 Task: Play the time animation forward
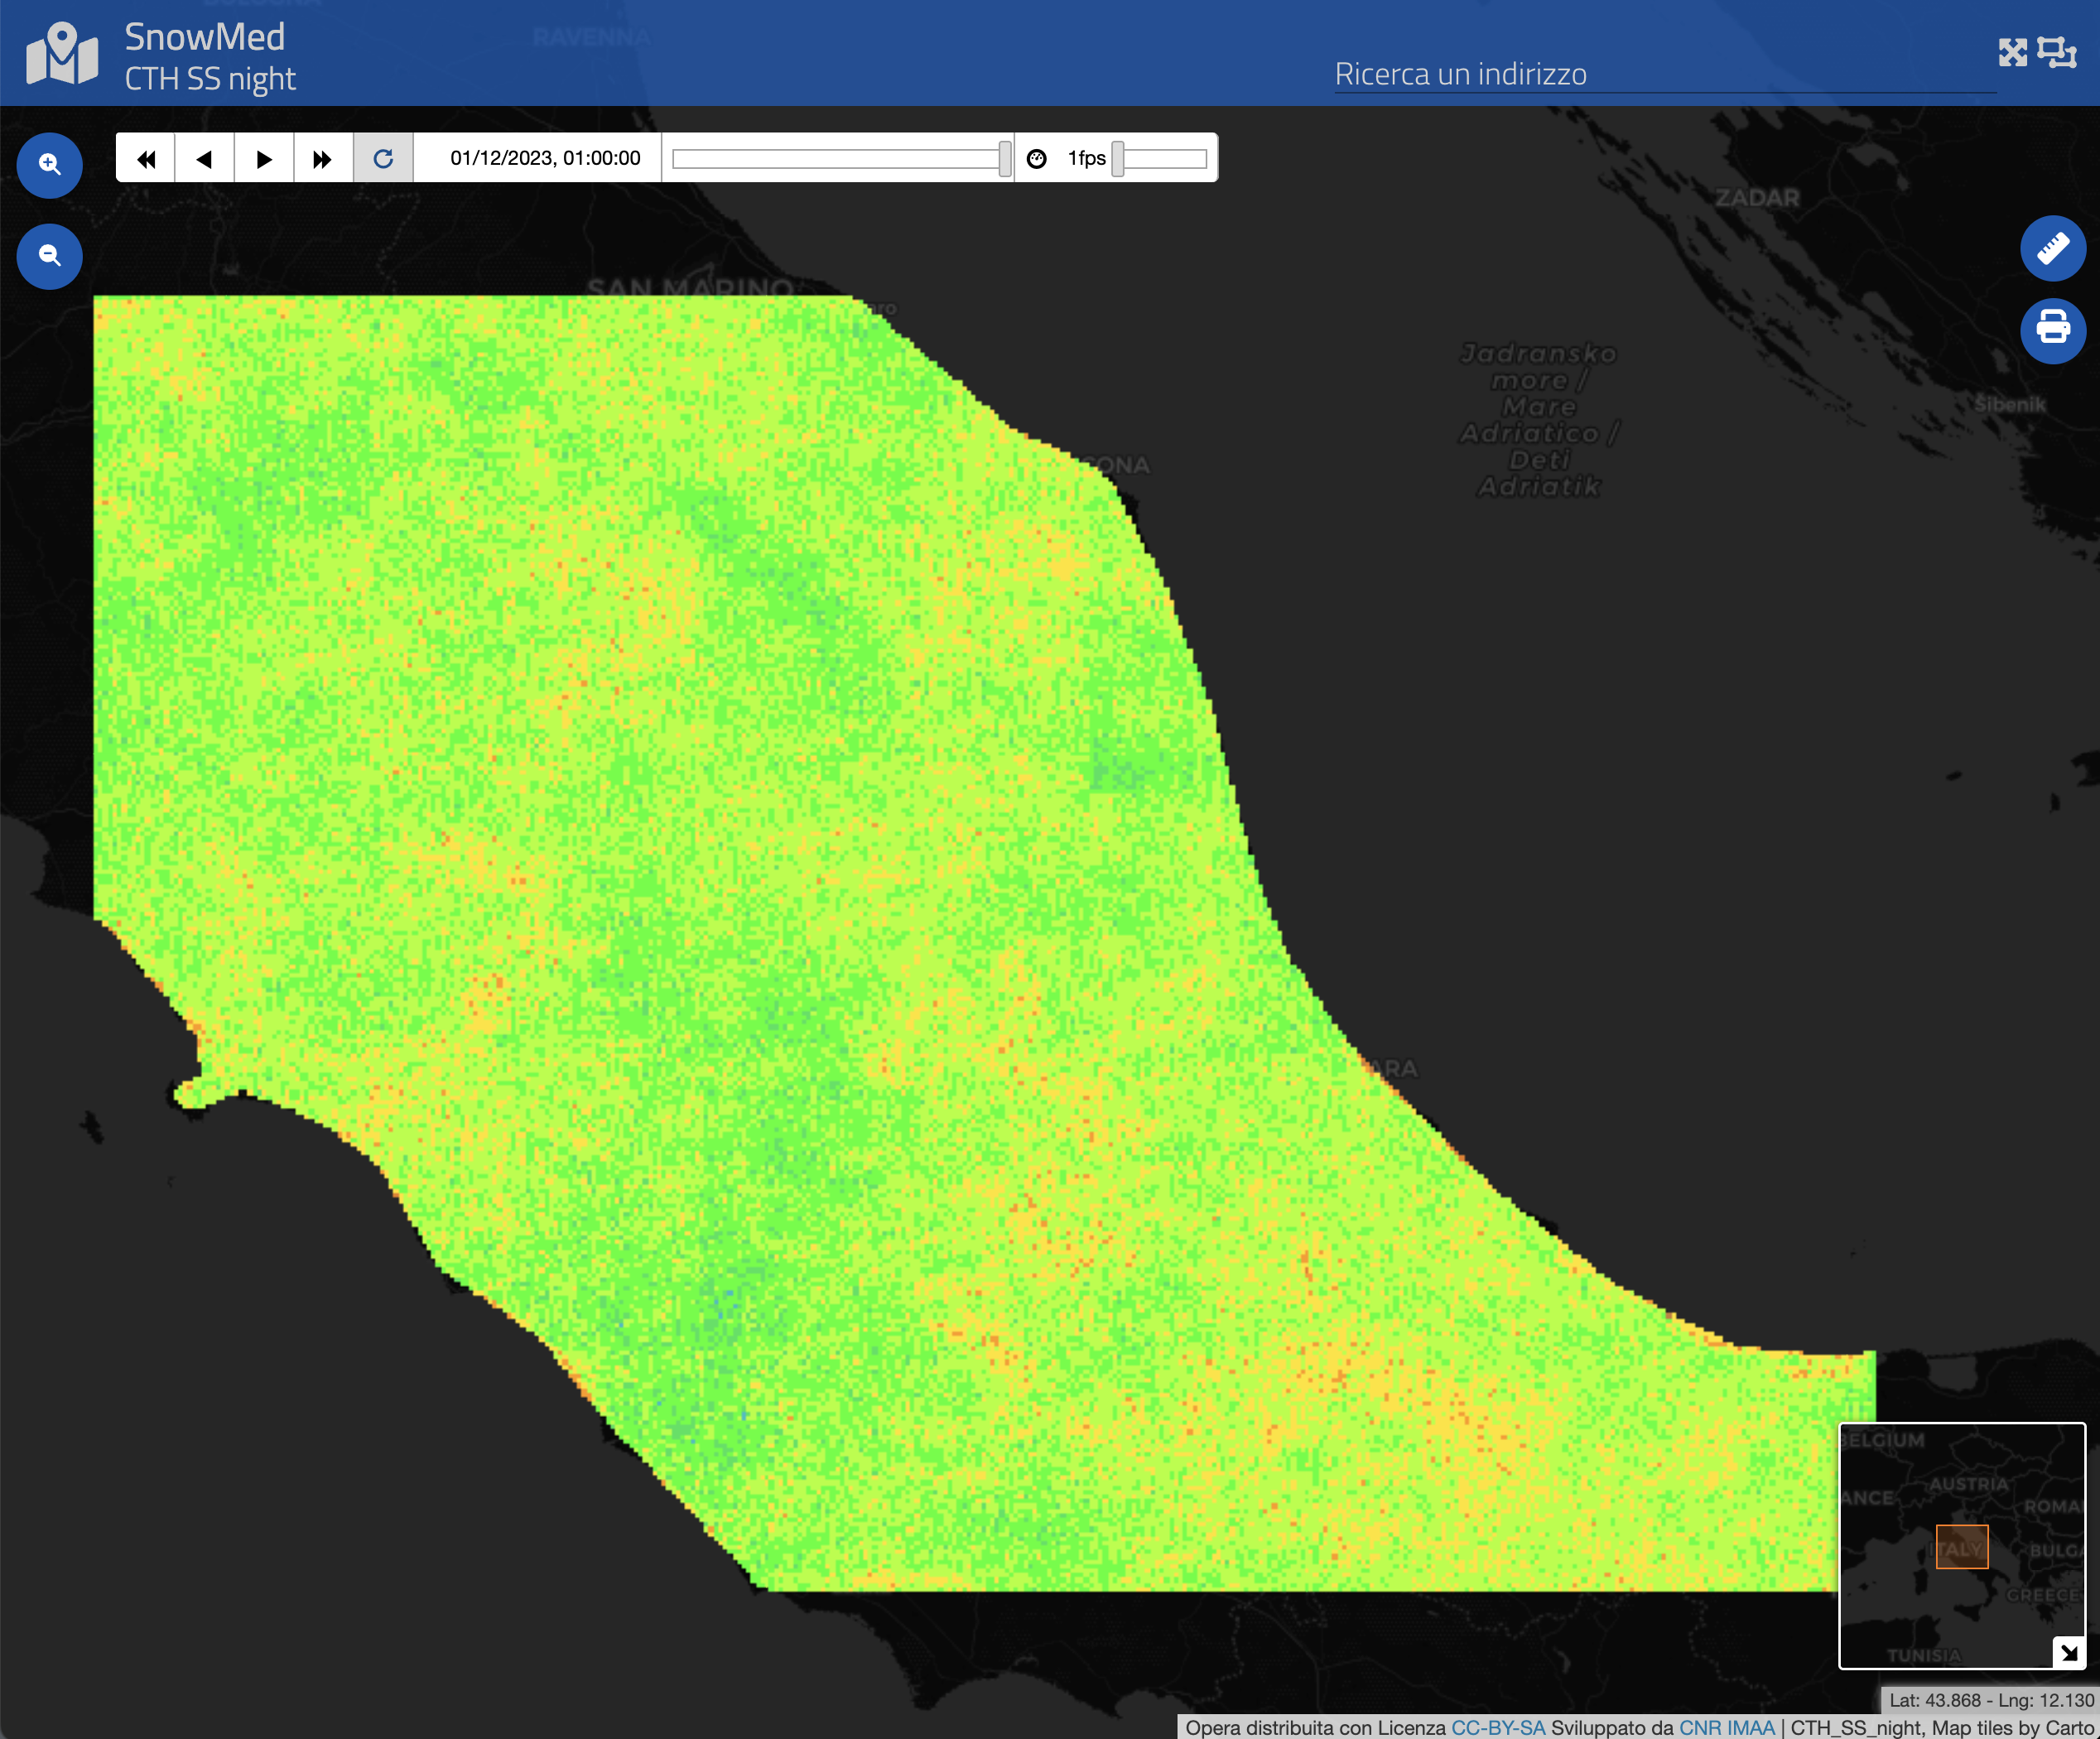pos(264,158)
